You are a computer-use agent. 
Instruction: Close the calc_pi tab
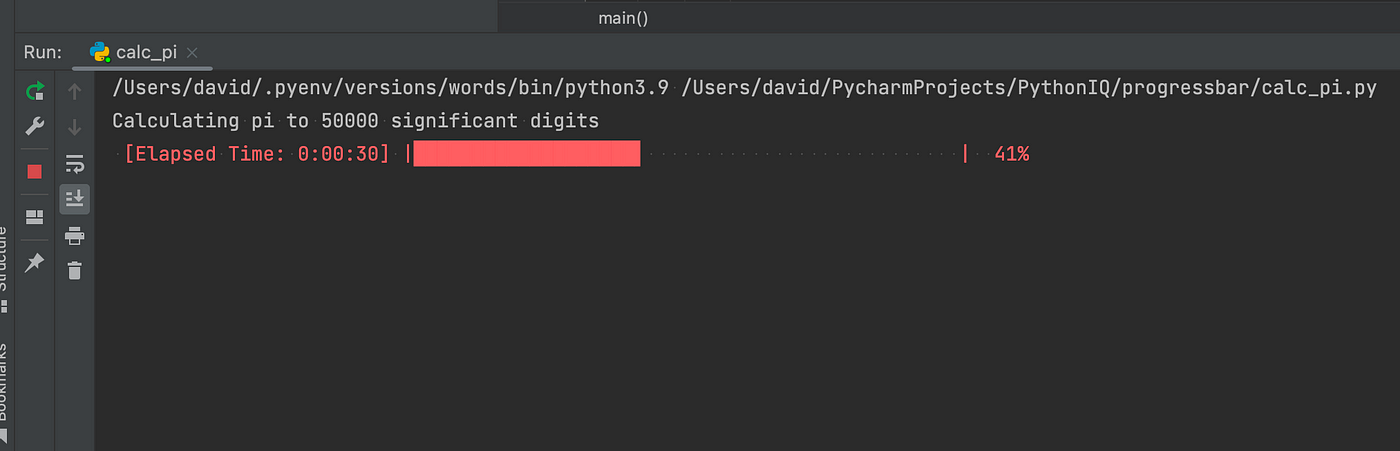(x=192, y=52)
